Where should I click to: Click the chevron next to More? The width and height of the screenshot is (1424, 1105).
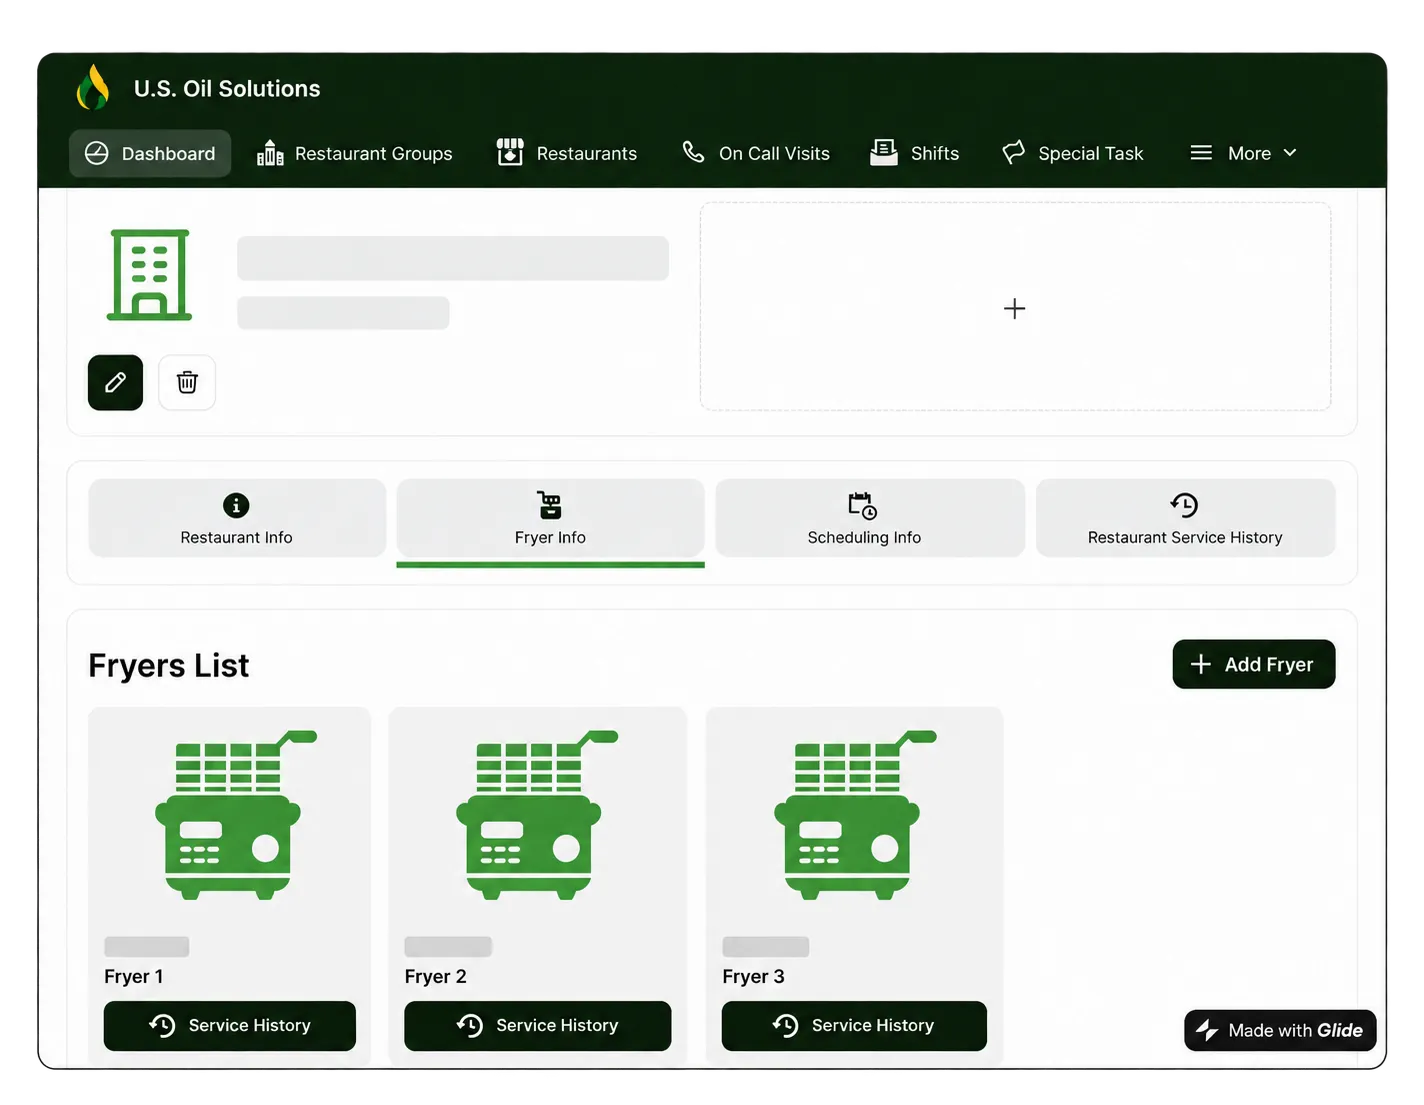pos(1290,153)
